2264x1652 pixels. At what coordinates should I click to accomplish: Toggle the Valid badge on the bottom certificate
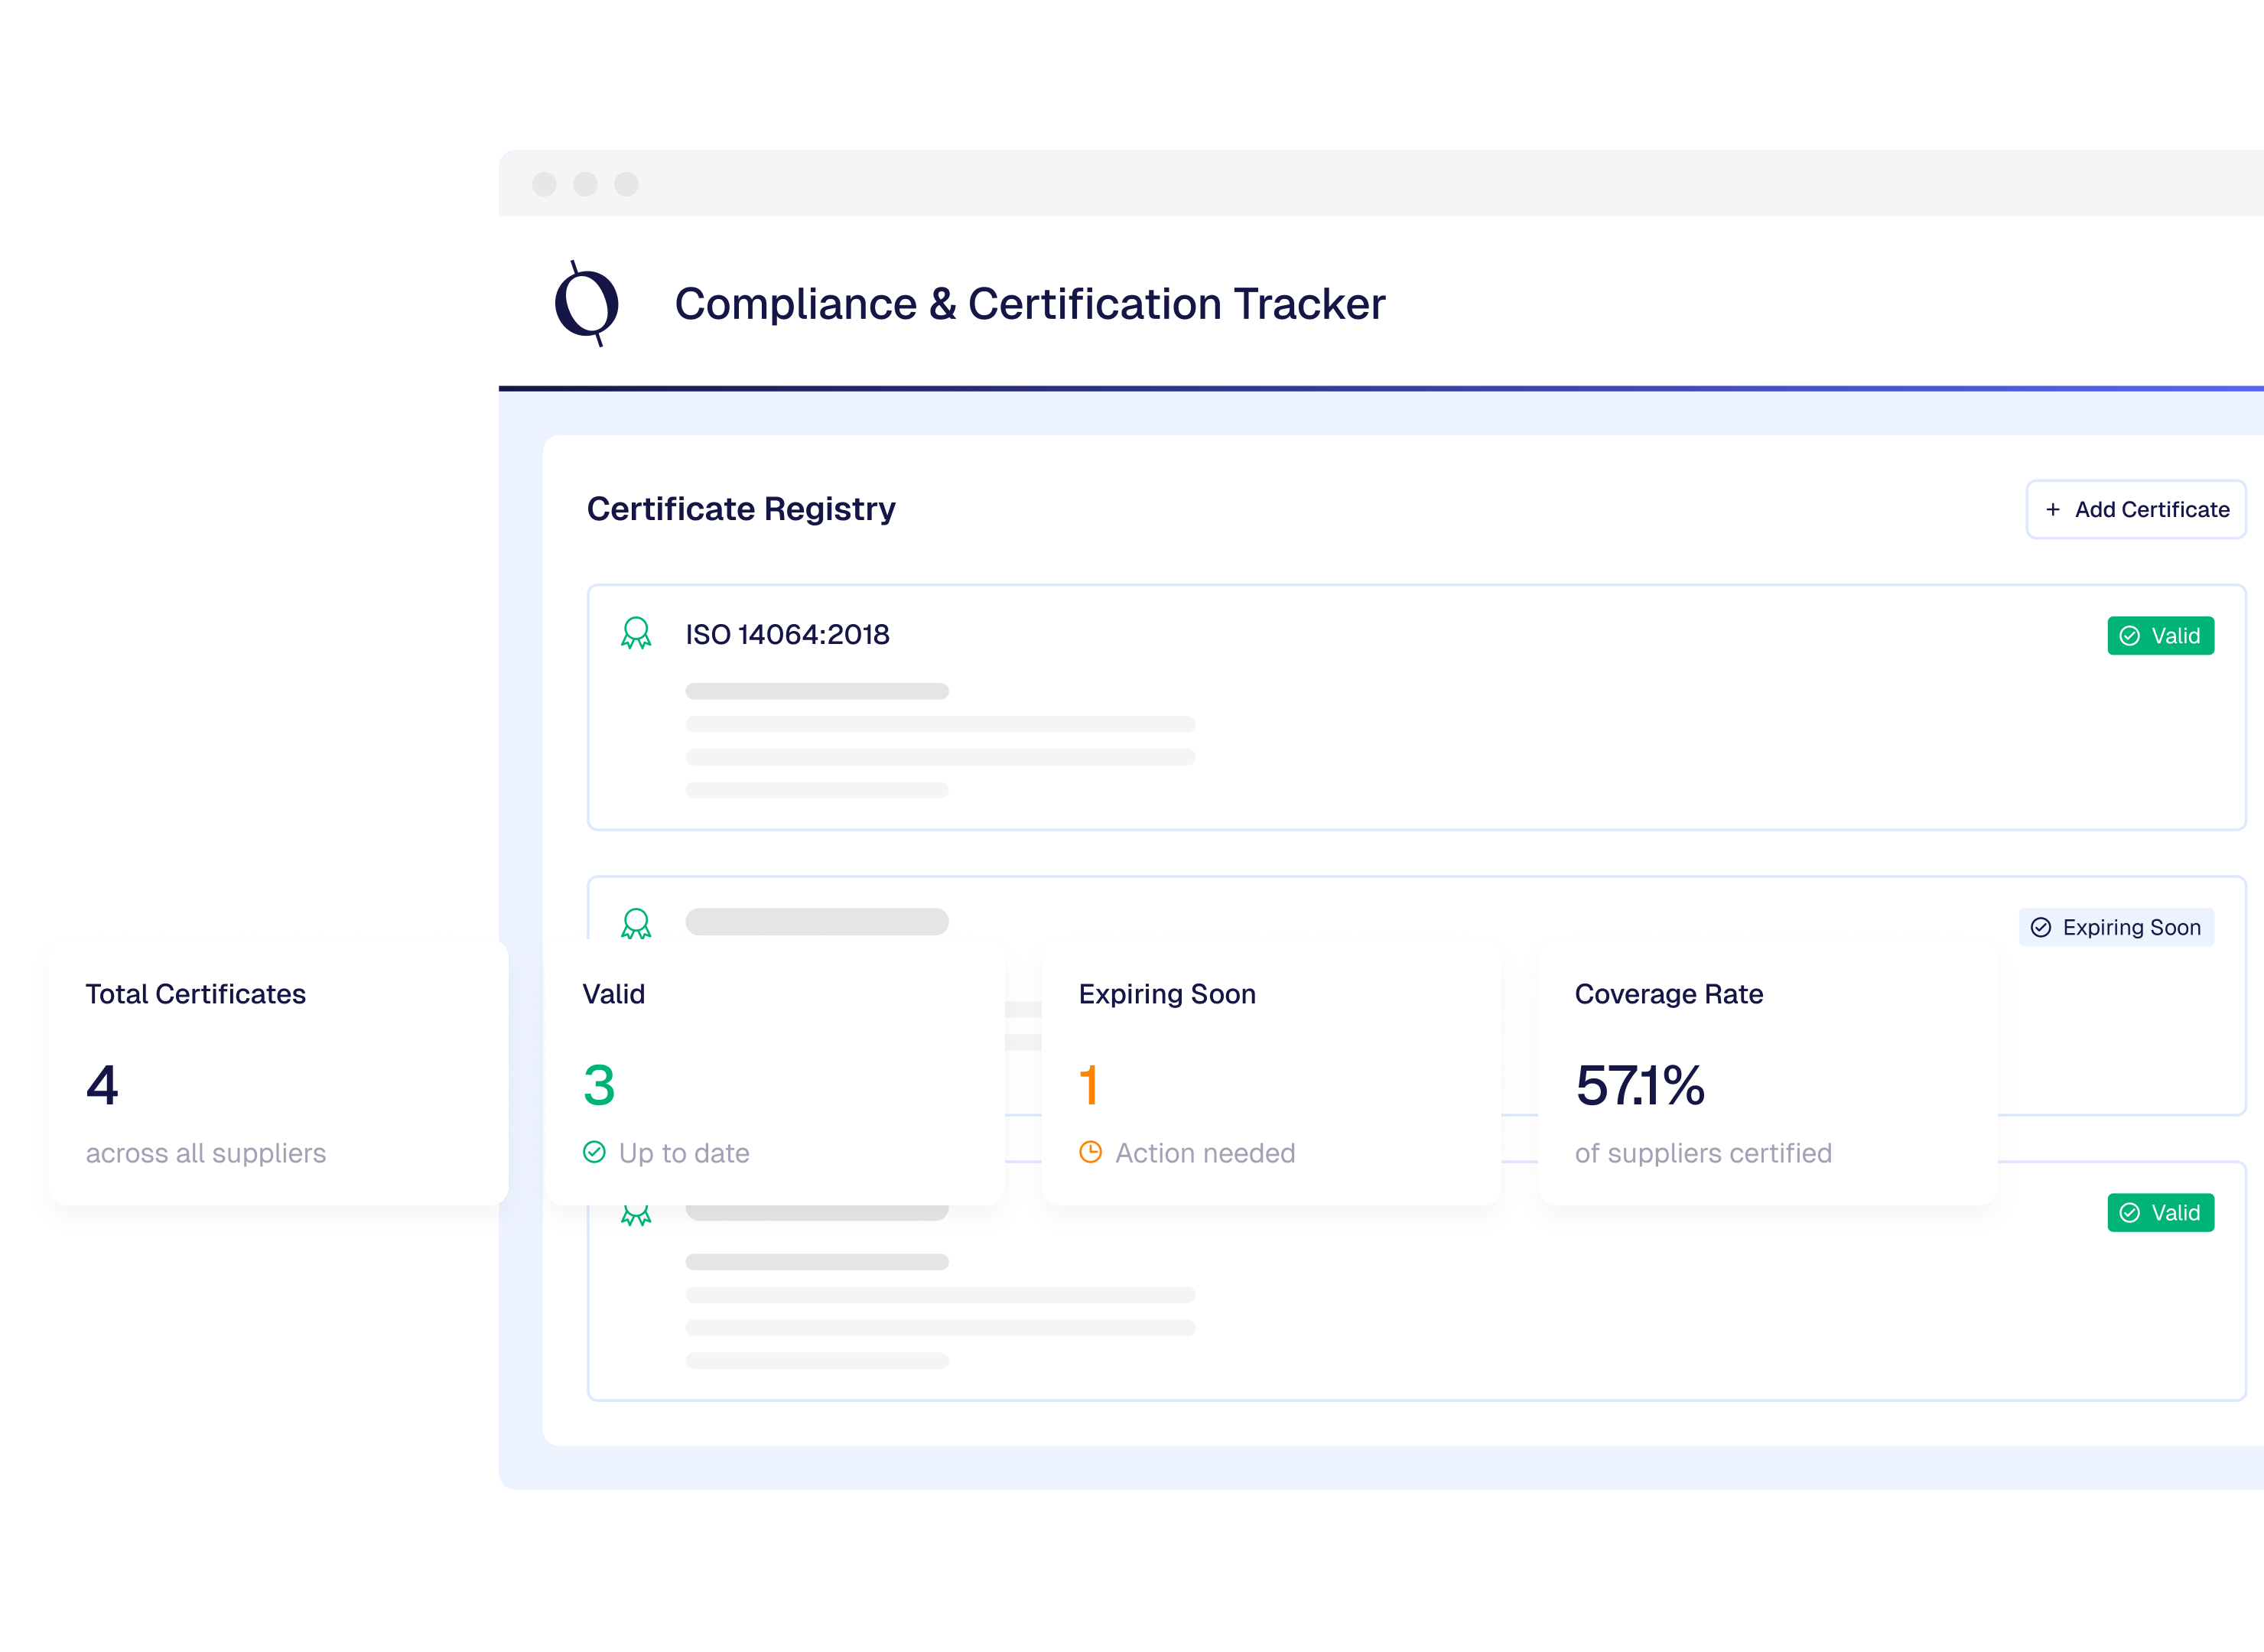tap(2161, 1212)
